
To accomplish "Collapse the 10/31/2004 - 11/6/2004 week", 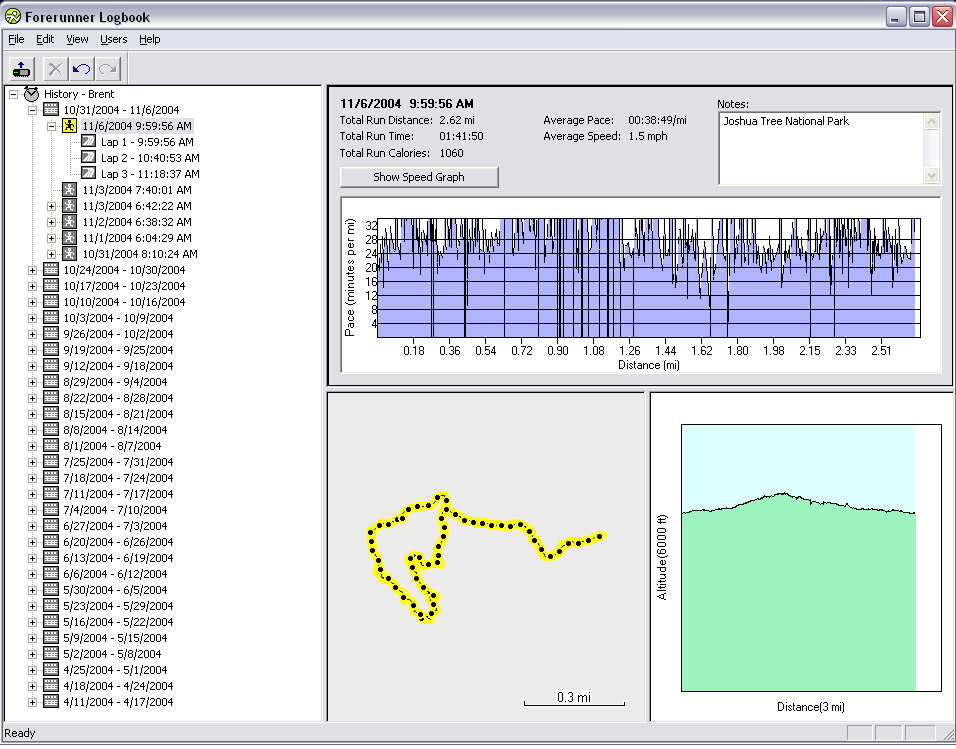I will pos(32,110).
